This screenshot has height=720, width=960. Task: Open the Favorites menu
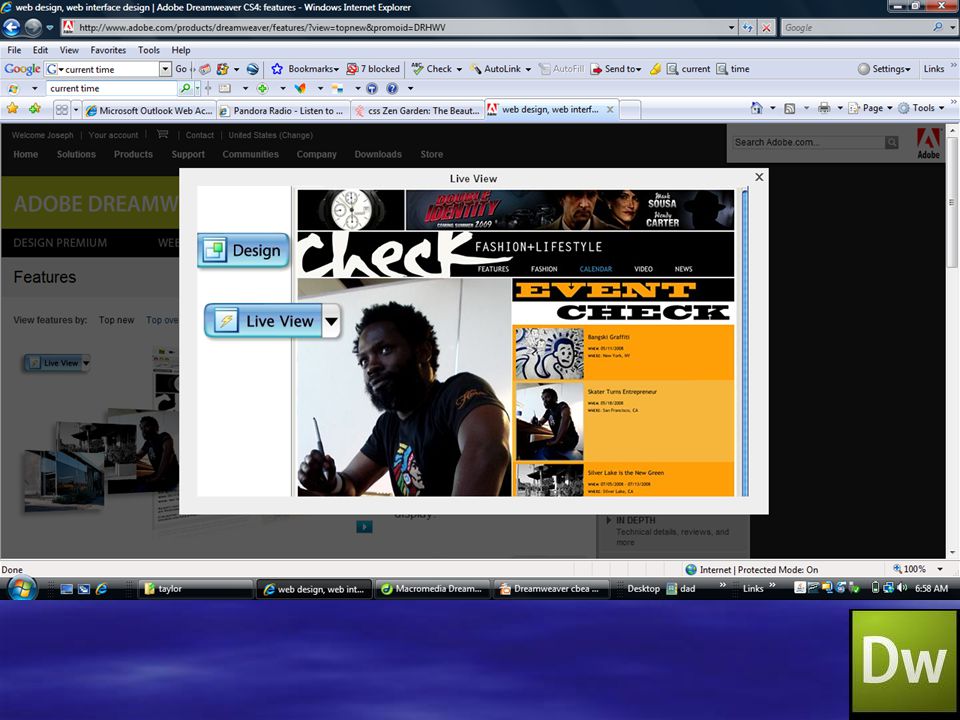(108, 50)
